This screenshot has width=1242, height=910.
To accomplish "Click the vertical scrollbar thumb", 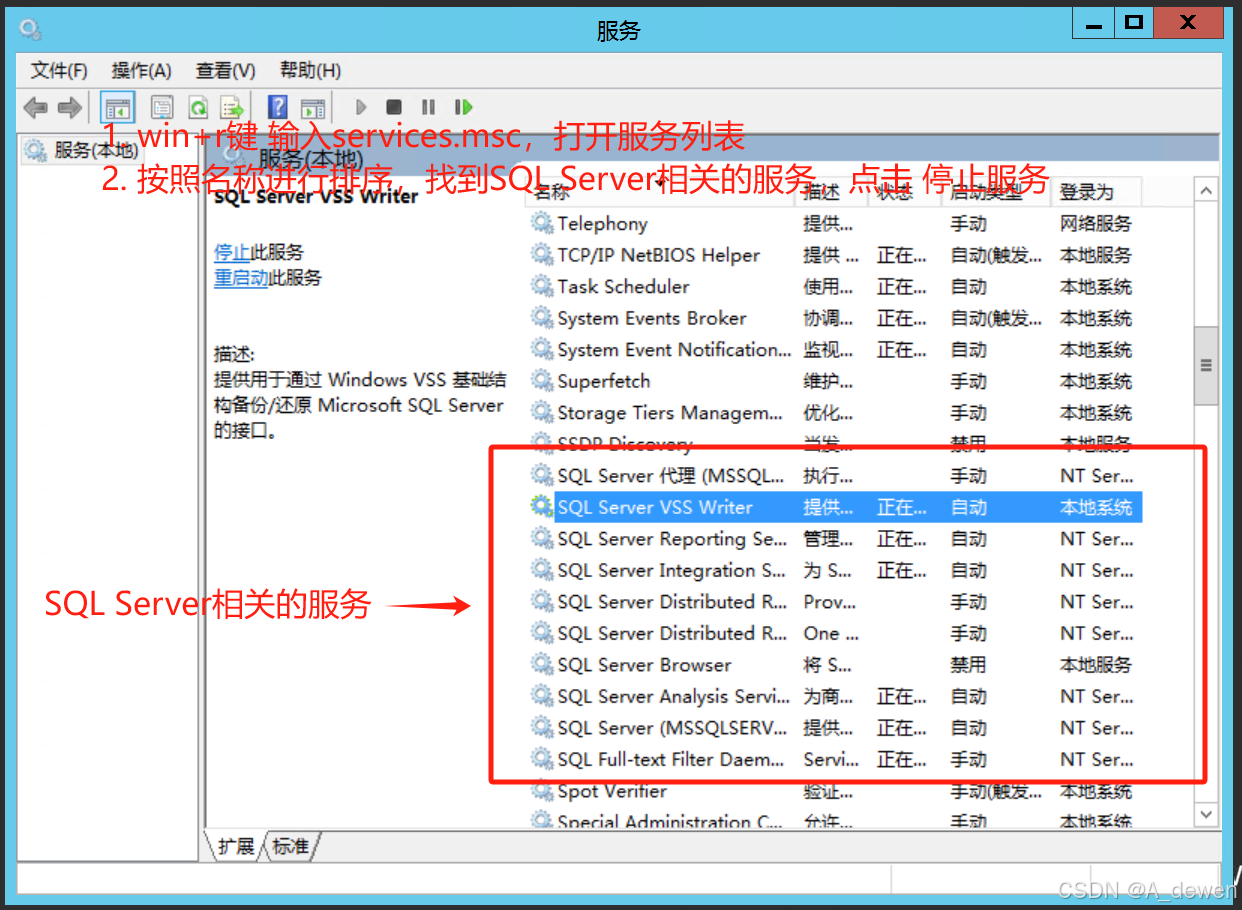I will pos(1207,365).
